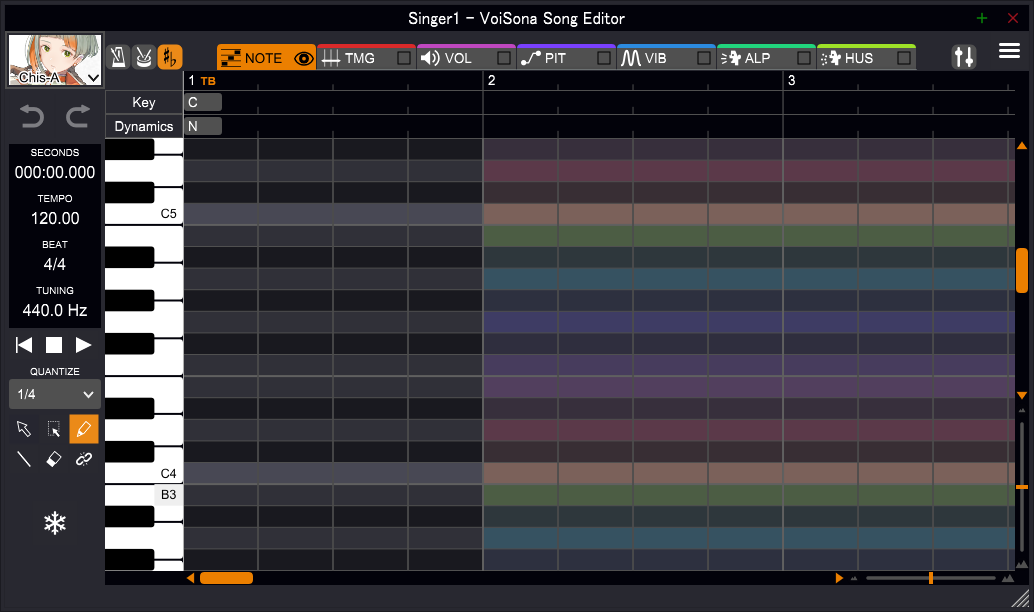Screen dimensions: 1034x612
Task: Undo the last action
Action: coord(32,116)
